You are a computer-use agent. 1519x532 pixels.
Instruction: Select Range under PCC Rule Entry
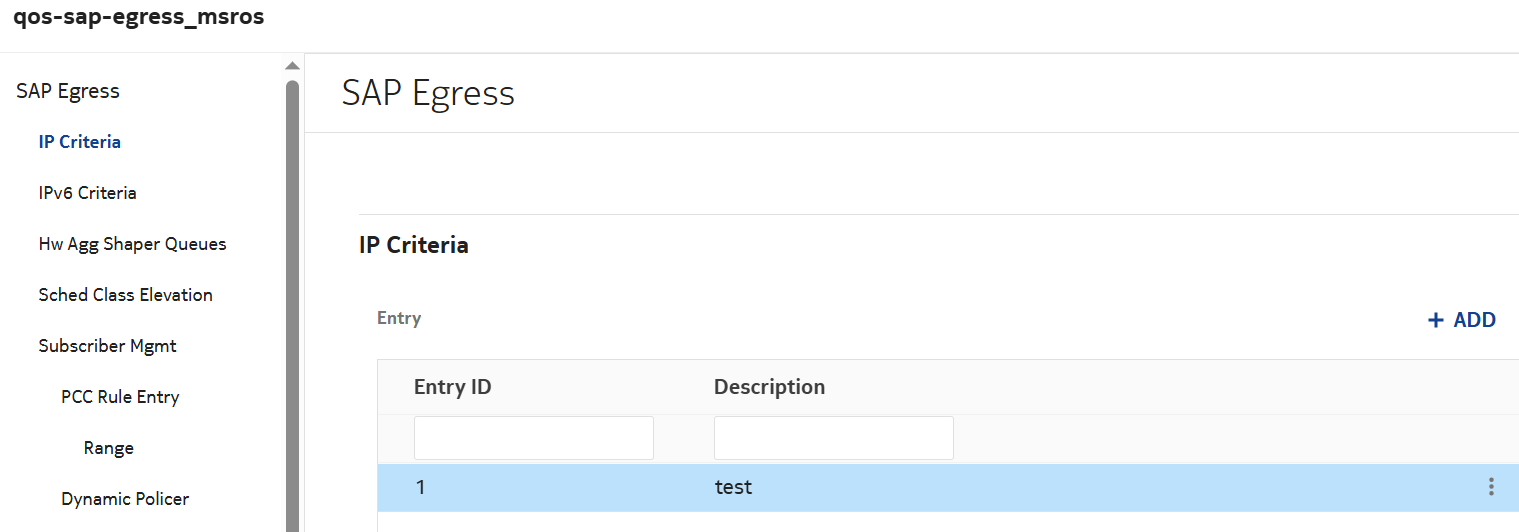point(109,448)
